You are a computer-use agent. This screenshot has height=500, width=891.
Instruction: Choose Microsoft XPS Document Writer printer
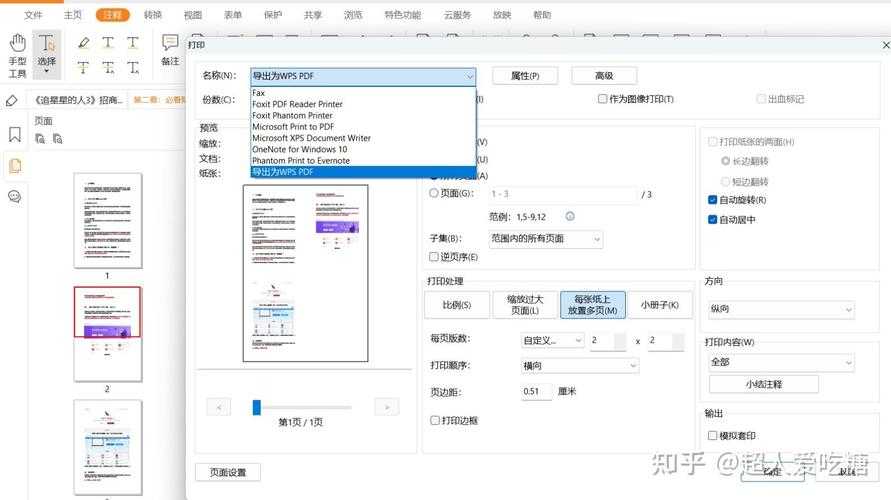click(363, 138)
